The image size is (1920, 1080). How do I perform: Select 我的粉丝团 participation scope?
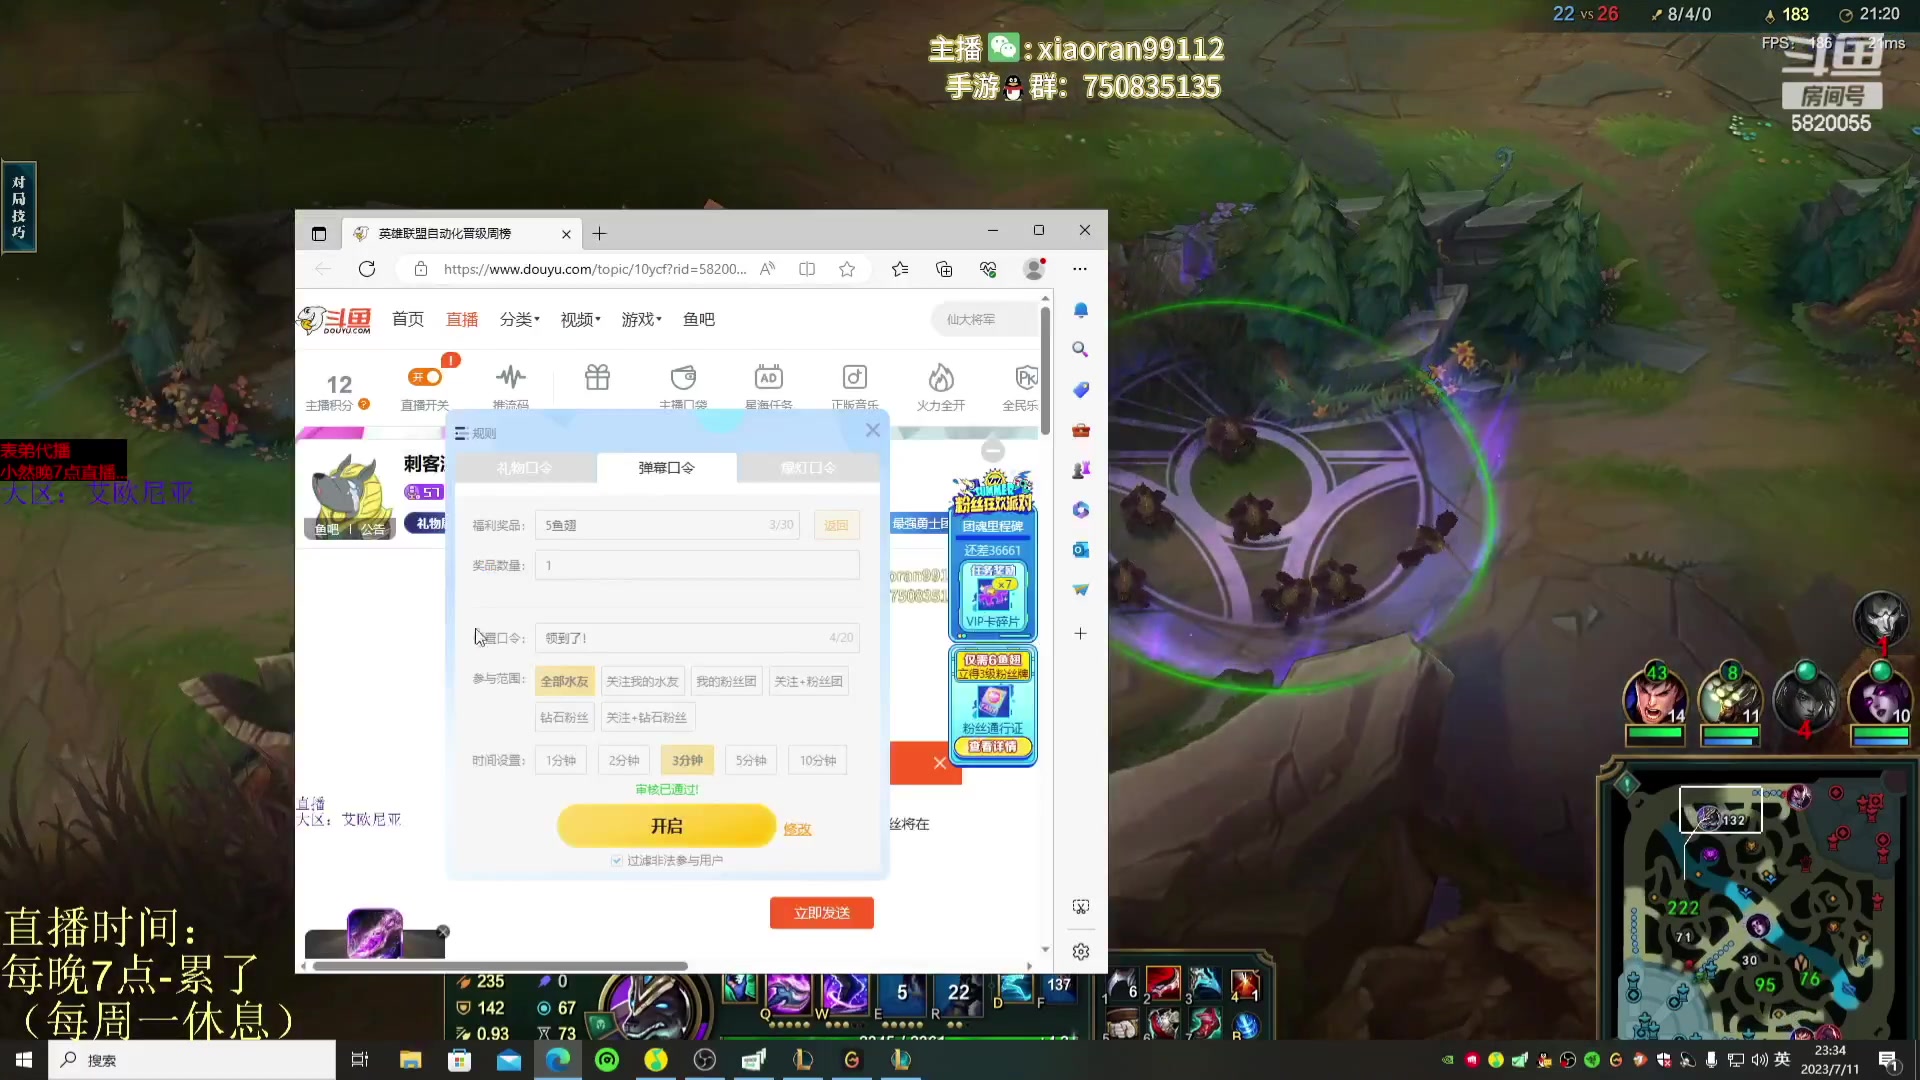(x=726, y=682)
